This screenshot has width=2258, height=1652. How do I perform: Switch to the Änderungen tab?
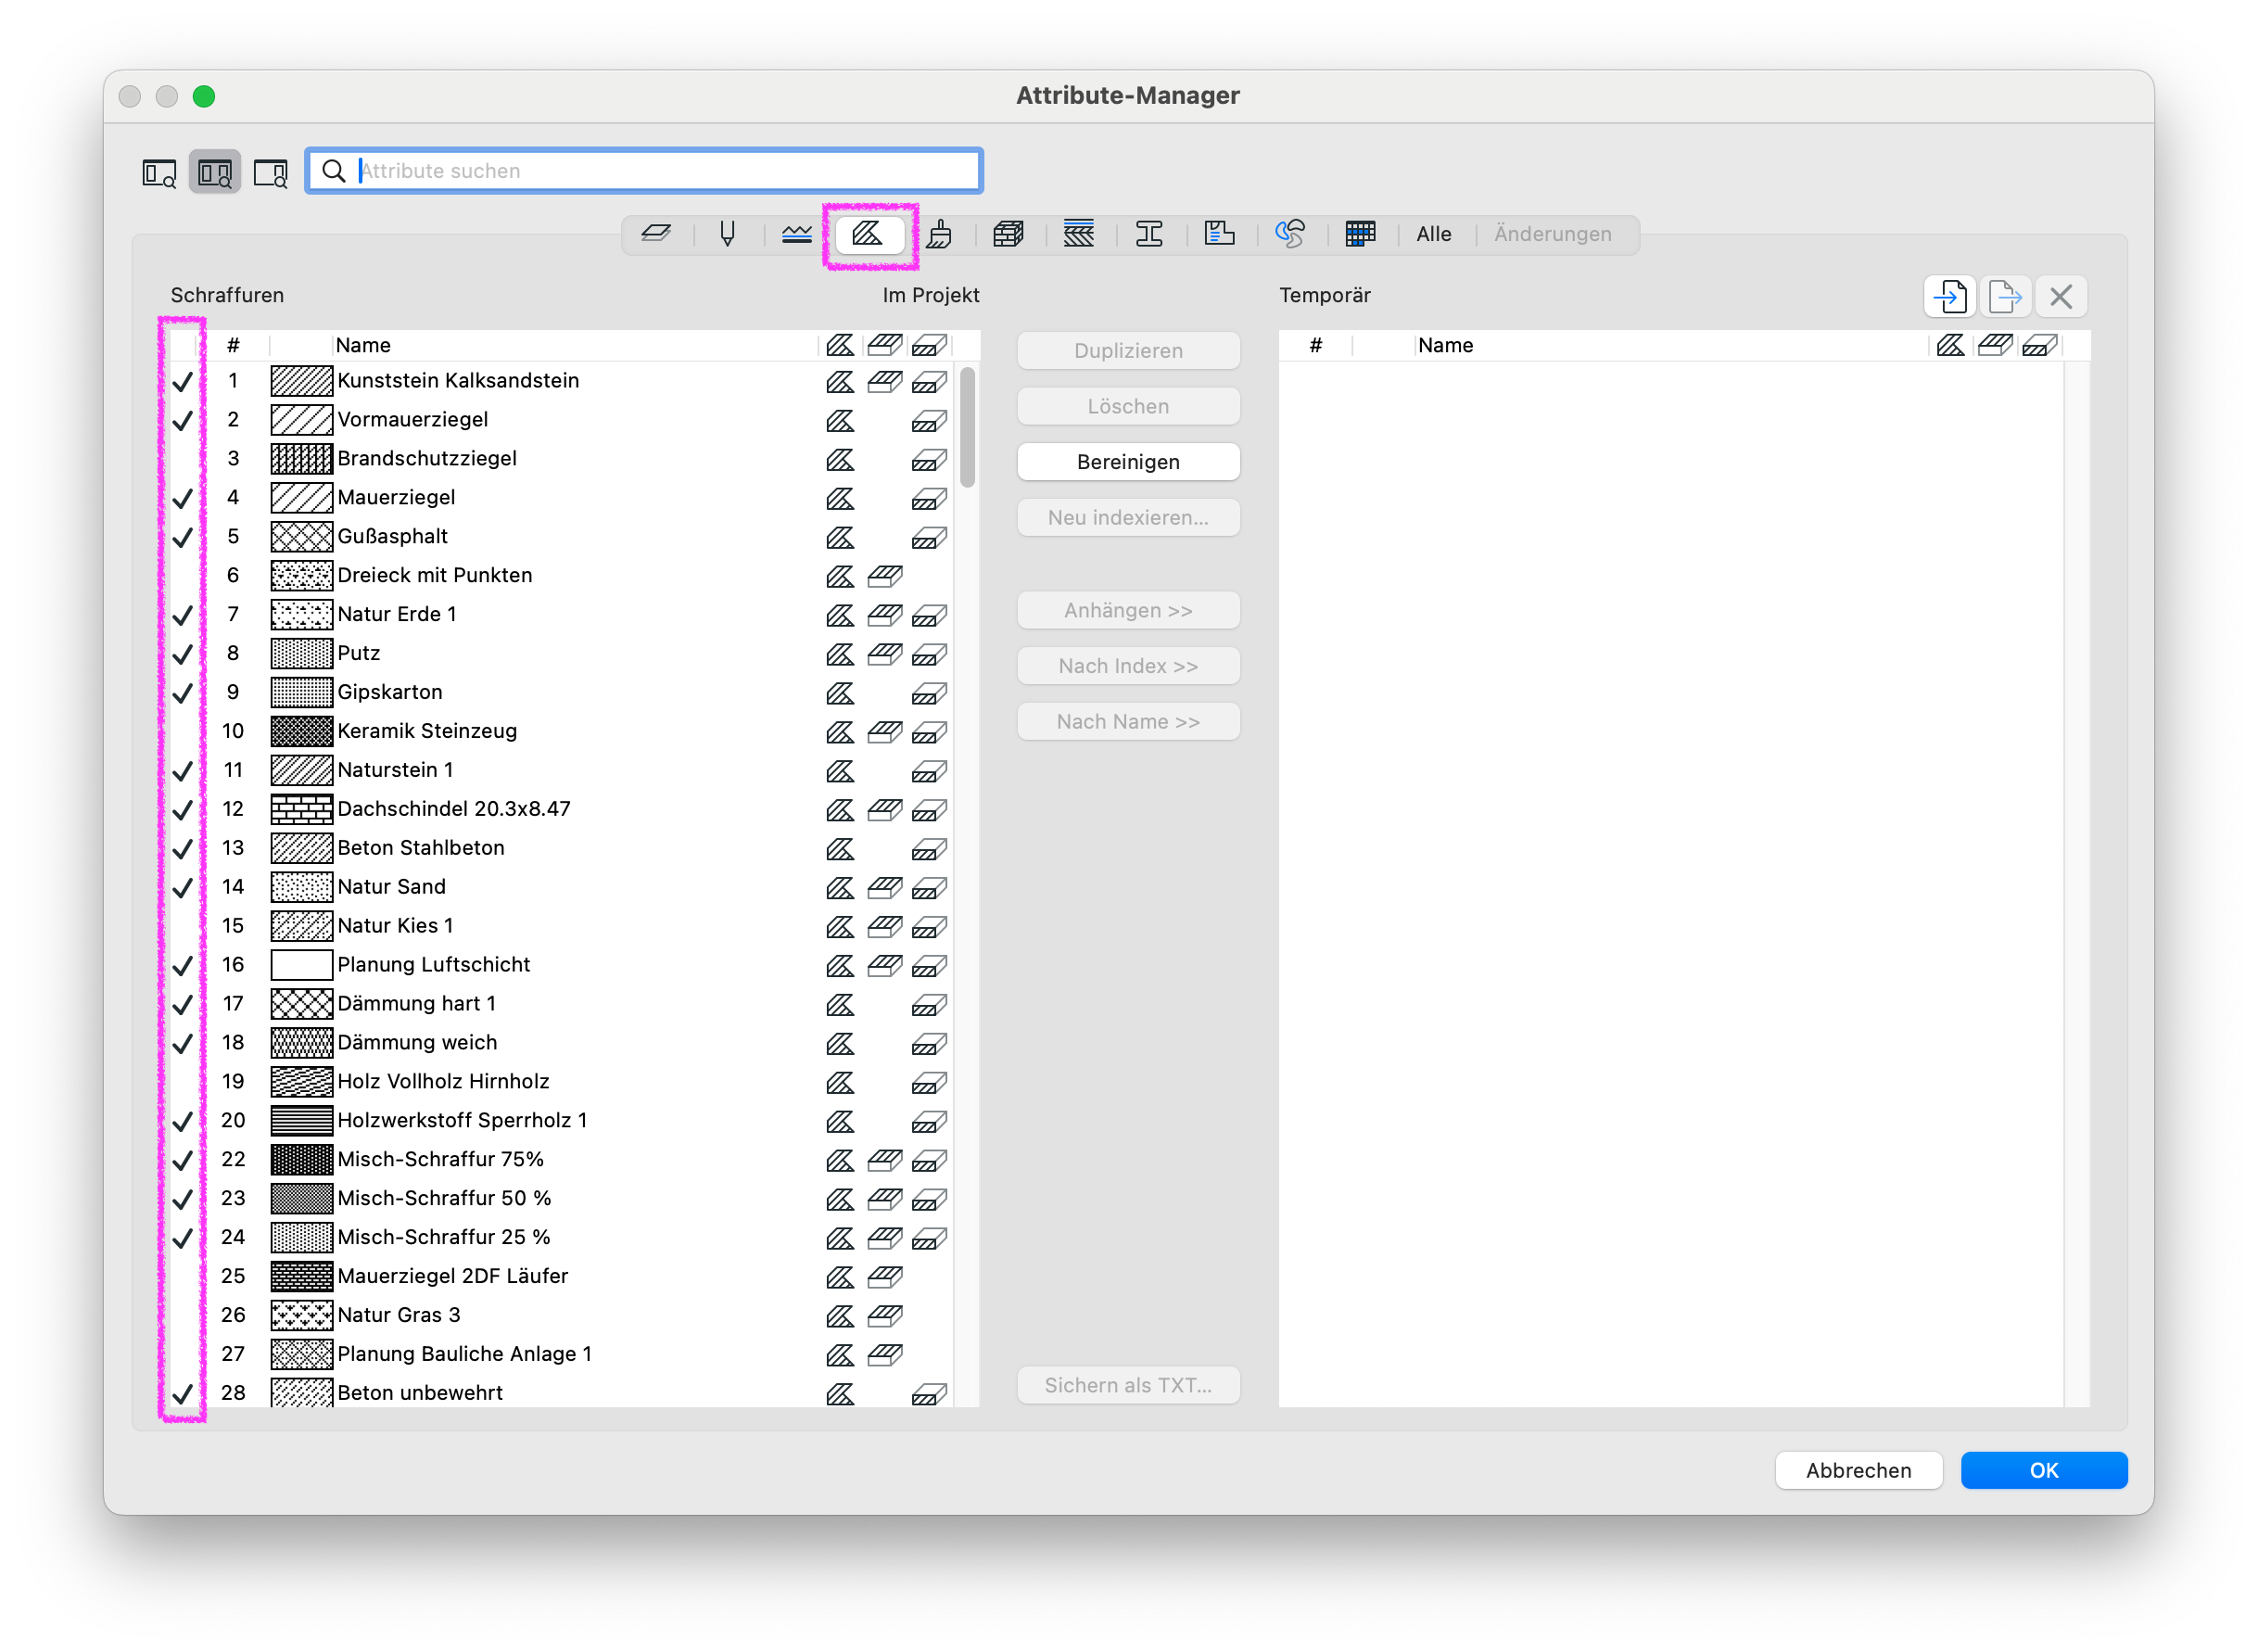coord(1553,234)
